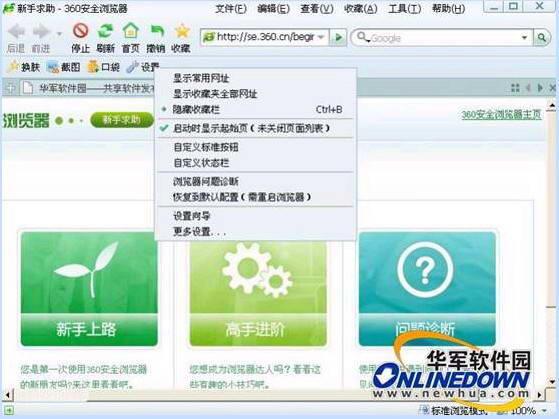
Task: Select 更多设置... menu entry
Action: [255, 232]
